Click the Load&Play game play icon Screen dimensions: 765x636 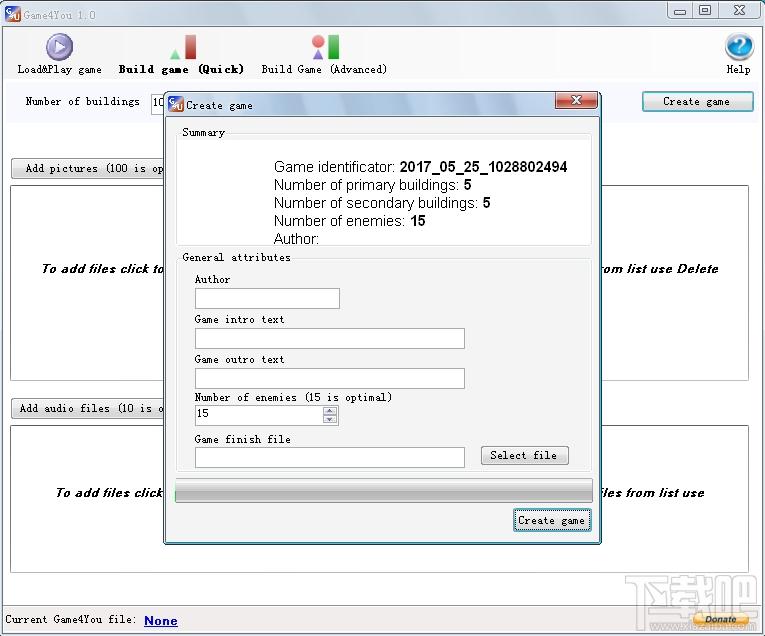click(x=60, y=47)
